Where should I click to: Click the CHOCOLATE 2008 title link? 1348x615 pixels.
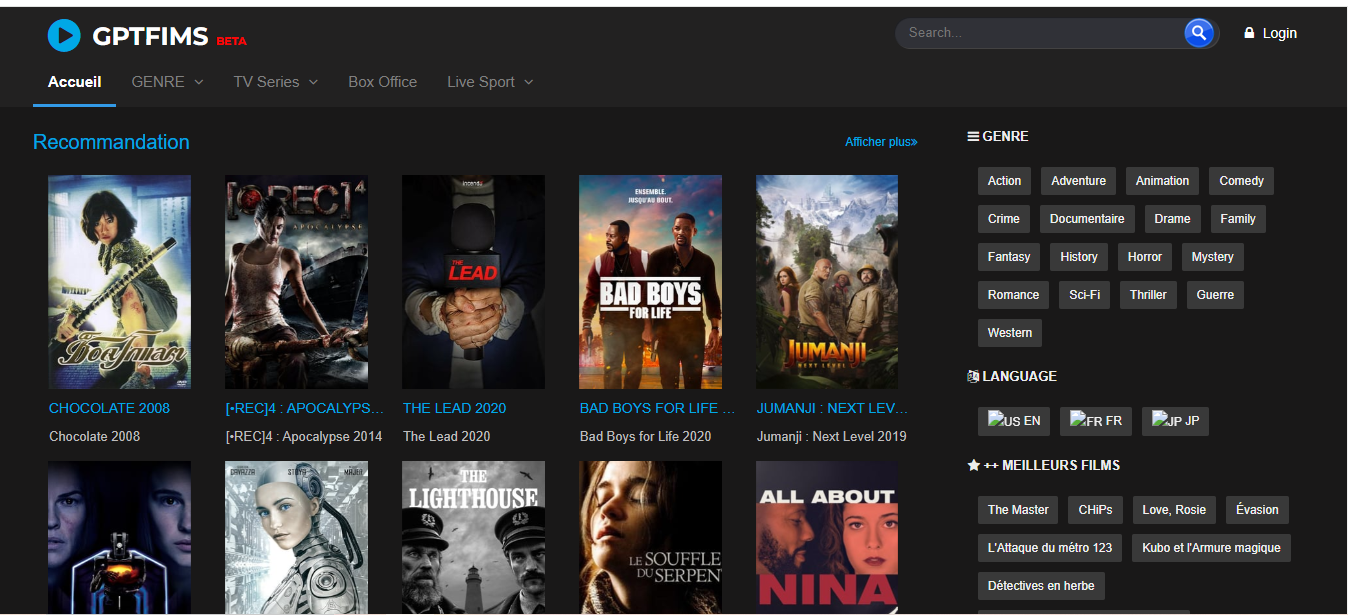pyautogui.click(x=110, y=408)
